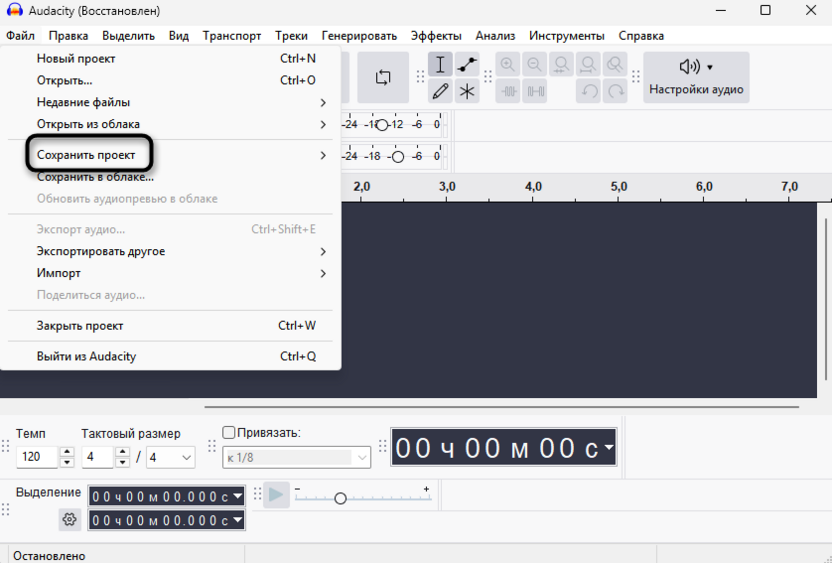Click Fit selection to width icon

click(561, 65)
